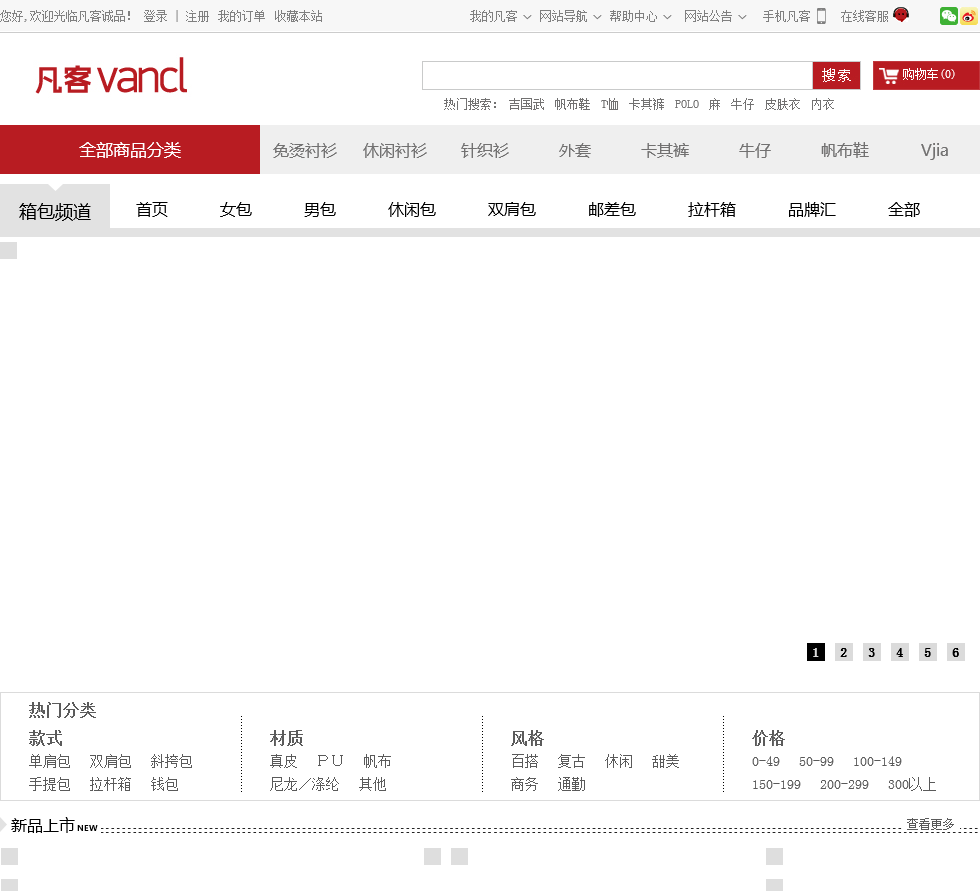Screen dimensions: 980x891
Task: Go to banner slide 2
Action: coord(844,652)
